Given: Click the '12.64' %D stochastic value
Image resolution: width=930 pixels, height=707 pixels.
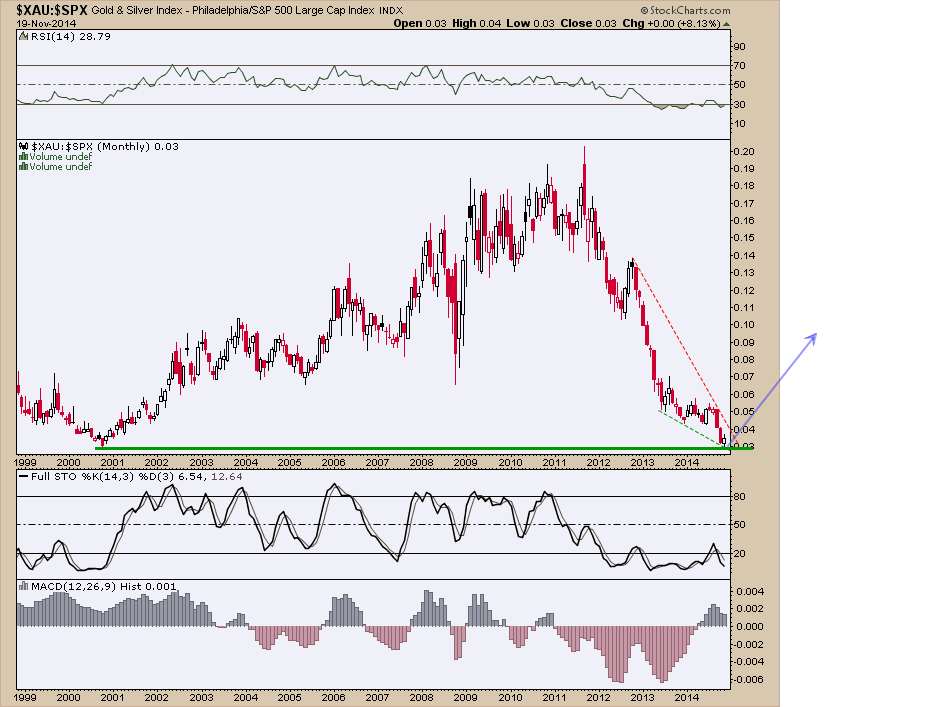Looking at the screenshot, I should click(x=227, y=477).
